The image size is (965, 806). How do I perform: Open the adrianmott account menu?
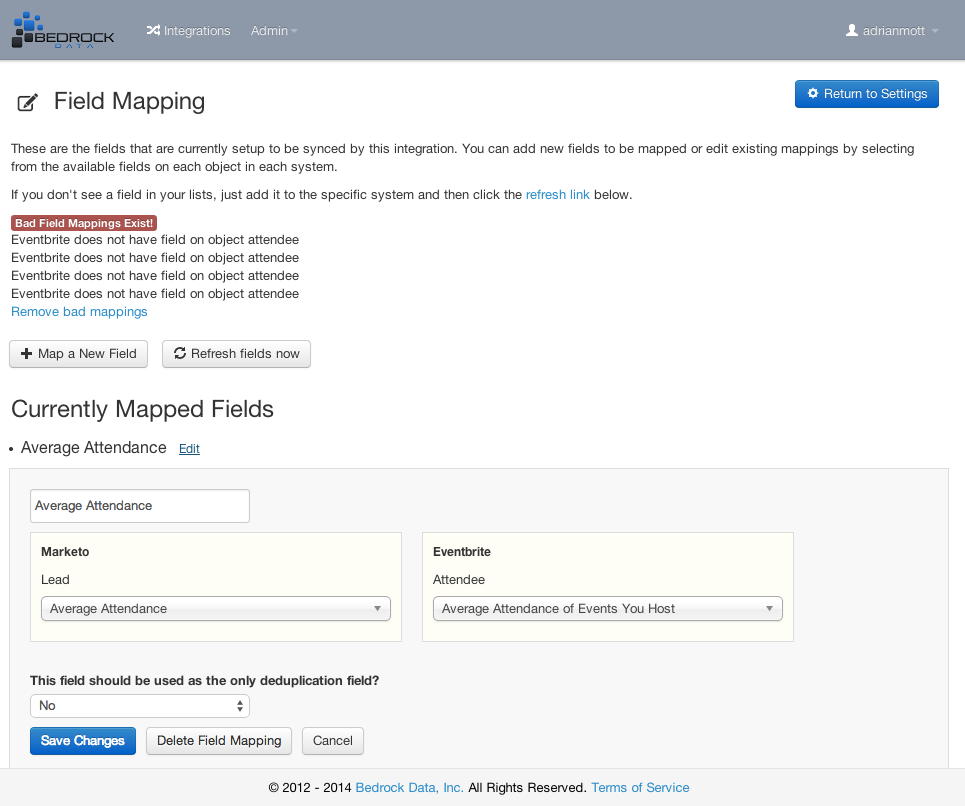click(x=892, y=30)
